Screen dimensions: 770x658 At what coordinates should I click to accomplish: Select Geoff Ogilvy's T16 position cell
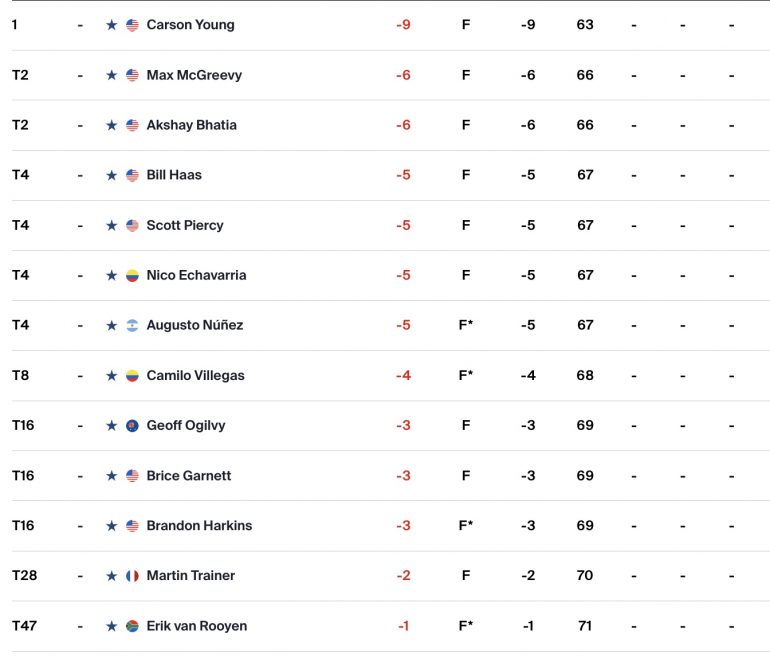(23, 425)
